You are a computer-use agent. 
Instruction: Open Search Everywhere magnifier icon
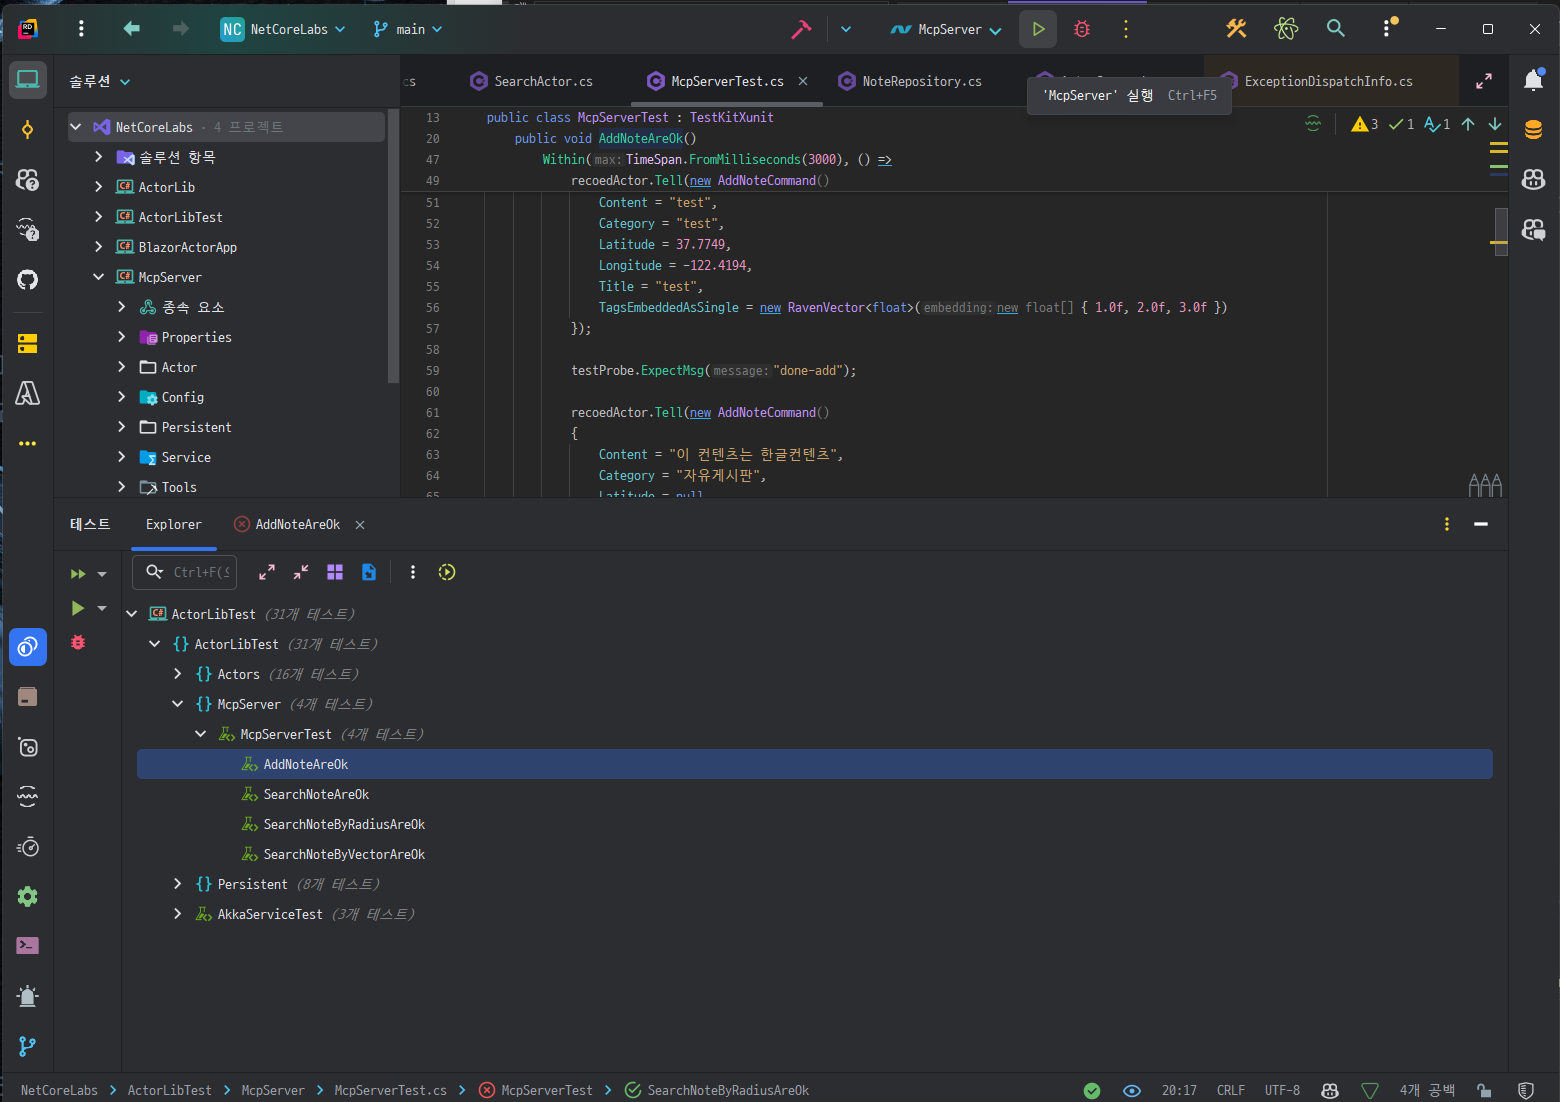(1335, 29)
